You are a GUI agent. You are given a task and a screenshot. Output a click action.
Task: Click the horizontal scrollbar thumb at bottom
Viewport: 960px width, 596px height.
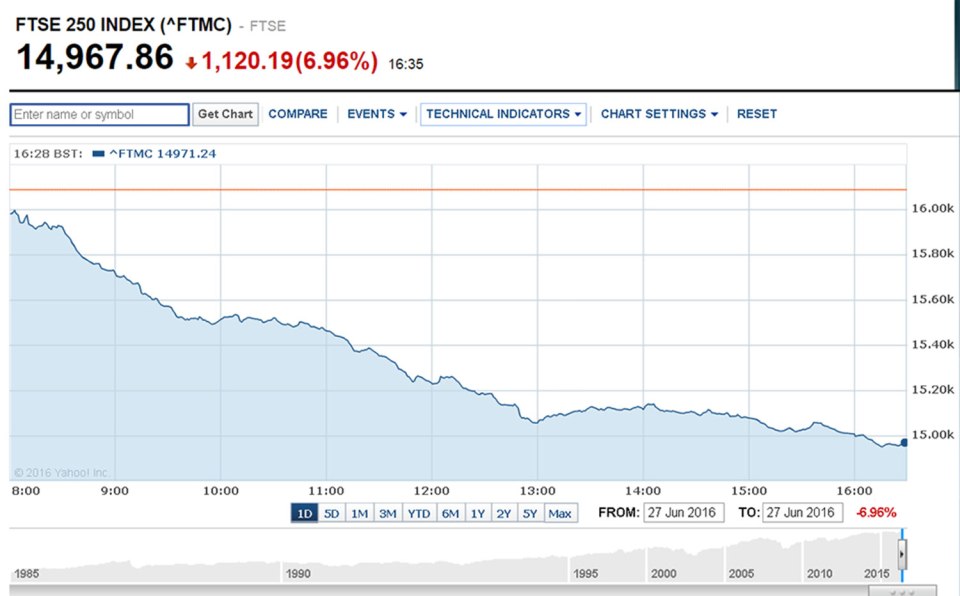pos(902,592)
